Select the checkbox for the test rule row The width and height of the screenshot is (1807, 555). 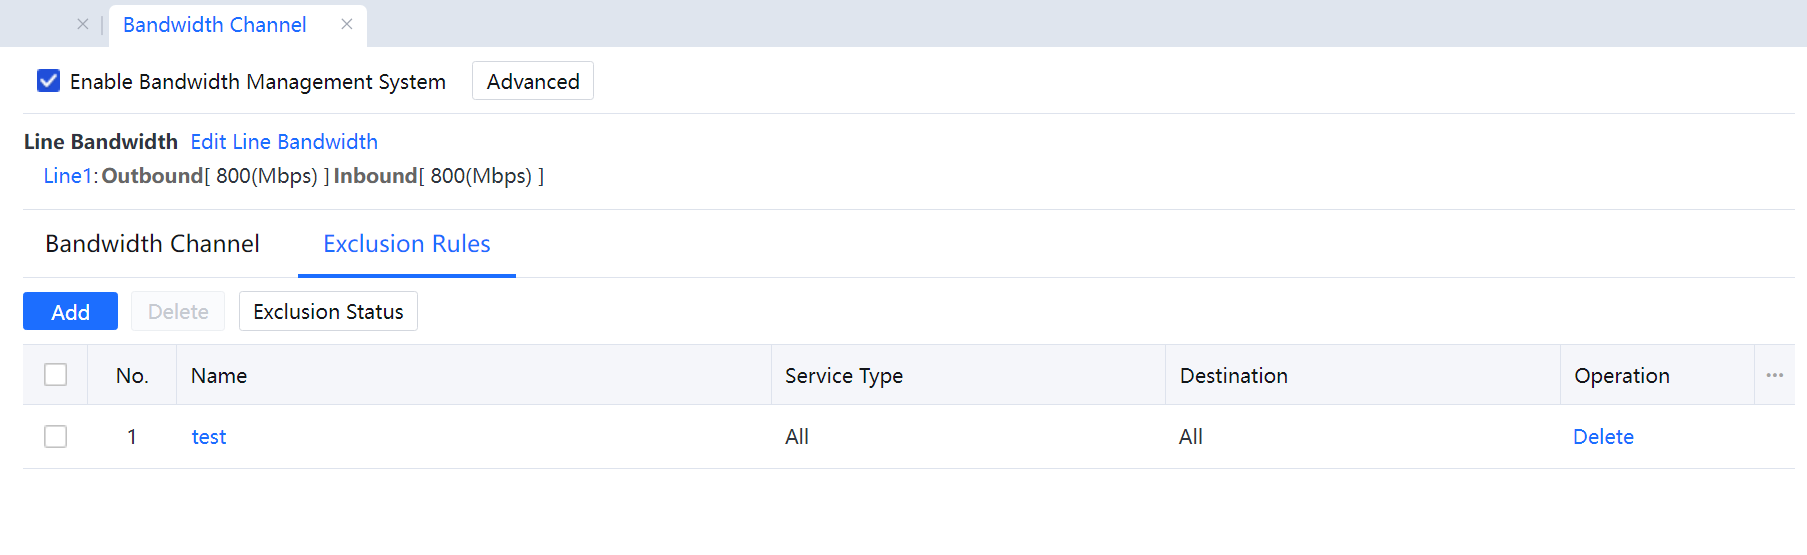(56, 437)
